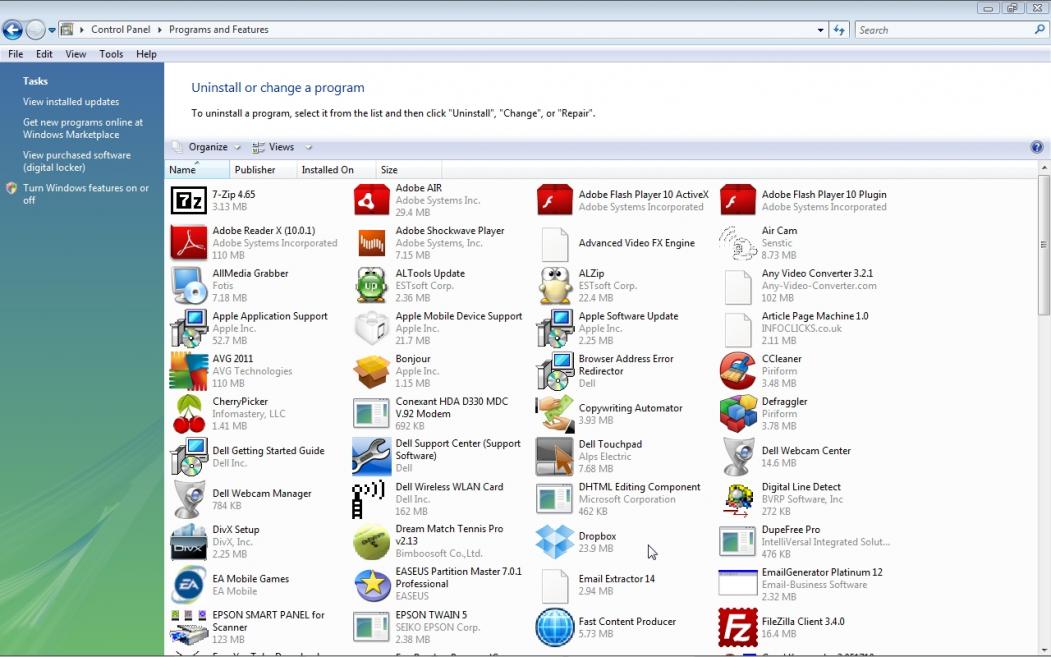1051x657 pixels.
Task: Click the refresh button beside address bar
Action: click(x=839, y=30)
